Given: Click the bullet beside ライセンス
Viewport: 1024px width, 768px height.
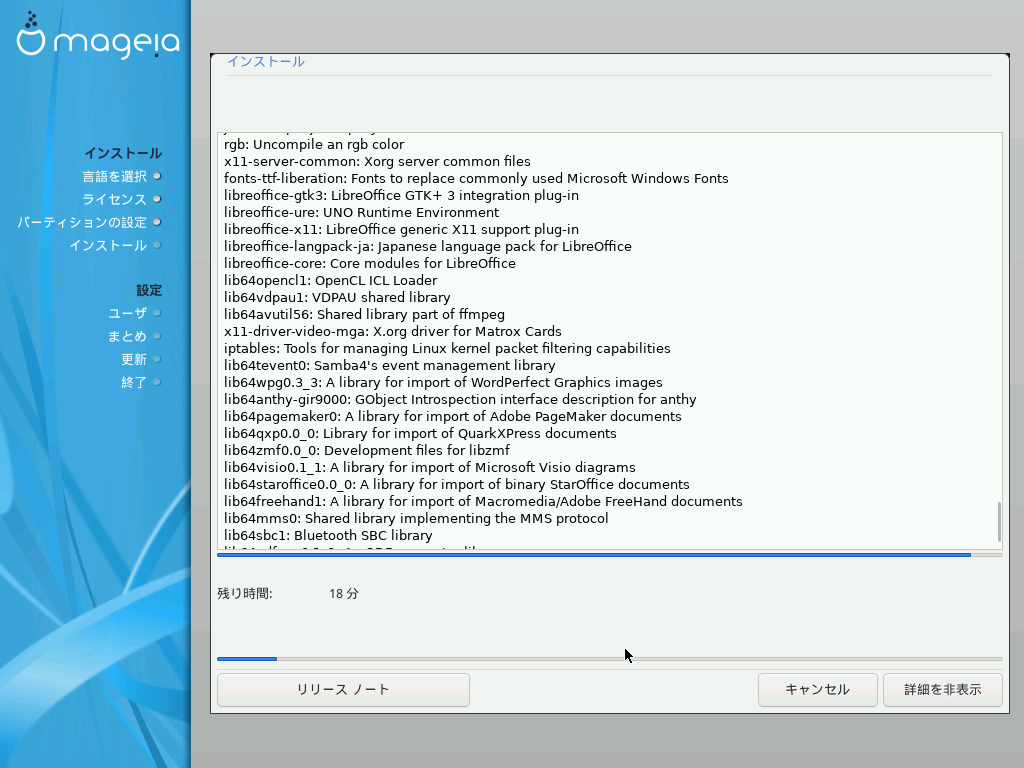Looking at the screenshot, I should 157,199.
